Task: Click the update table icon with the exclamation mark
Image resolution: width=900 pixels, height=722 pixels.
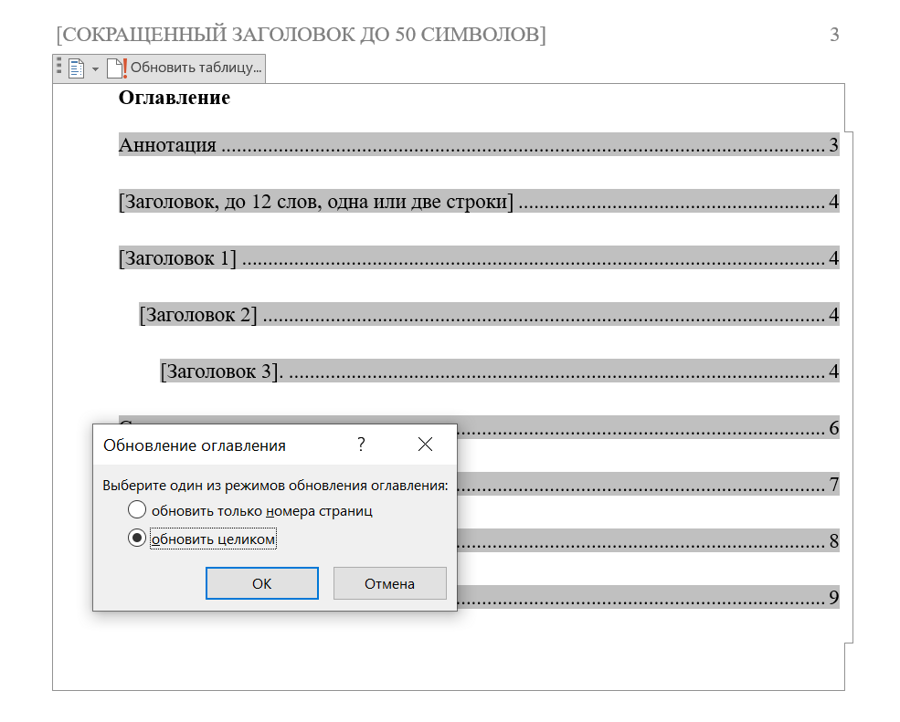Action: (x=117, y=68)
